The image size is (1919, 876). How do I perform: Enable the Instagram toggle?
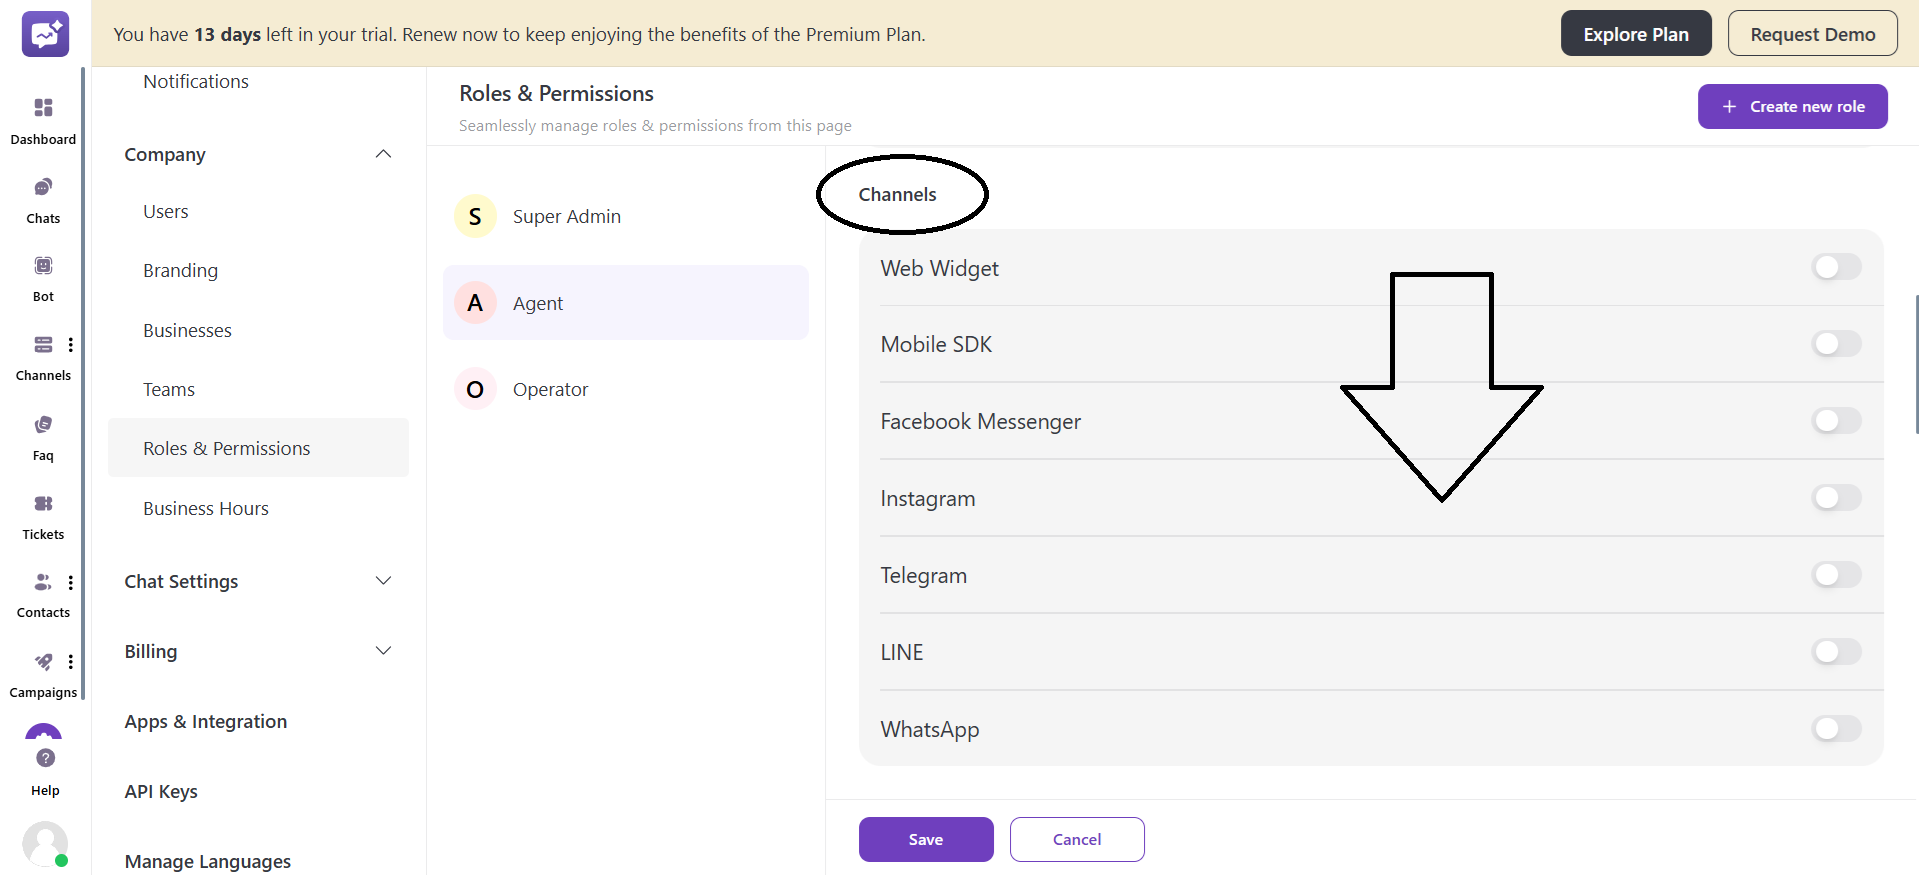(1836, 498)
